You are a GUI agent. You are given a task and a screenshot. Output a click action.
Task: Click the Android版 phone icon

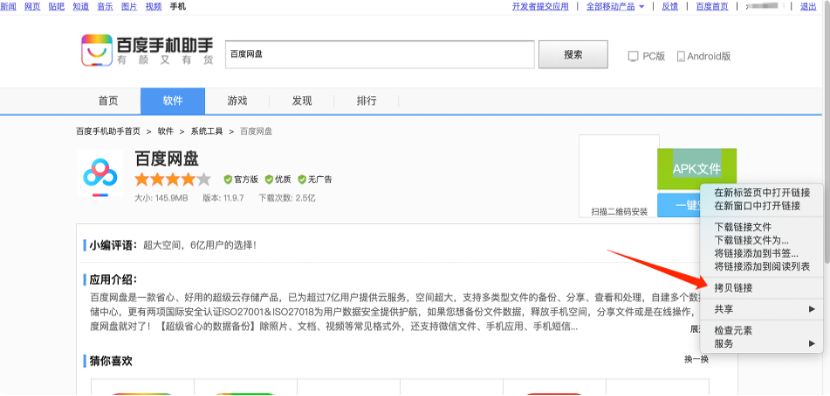681,56
